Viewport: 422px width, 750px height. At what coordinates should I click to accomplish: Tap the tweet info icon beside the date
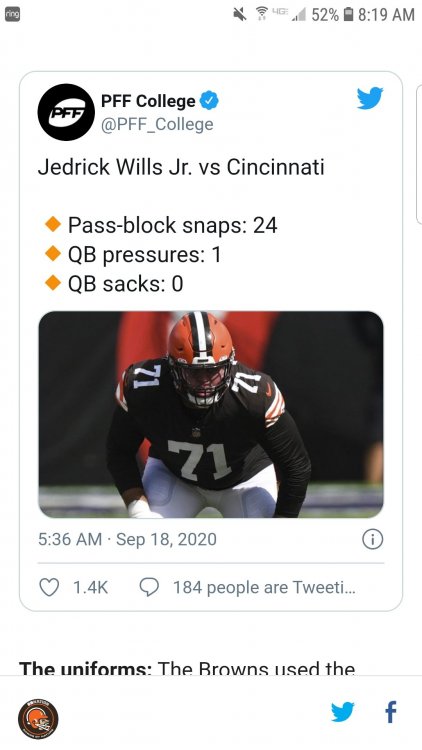[373, 540]
